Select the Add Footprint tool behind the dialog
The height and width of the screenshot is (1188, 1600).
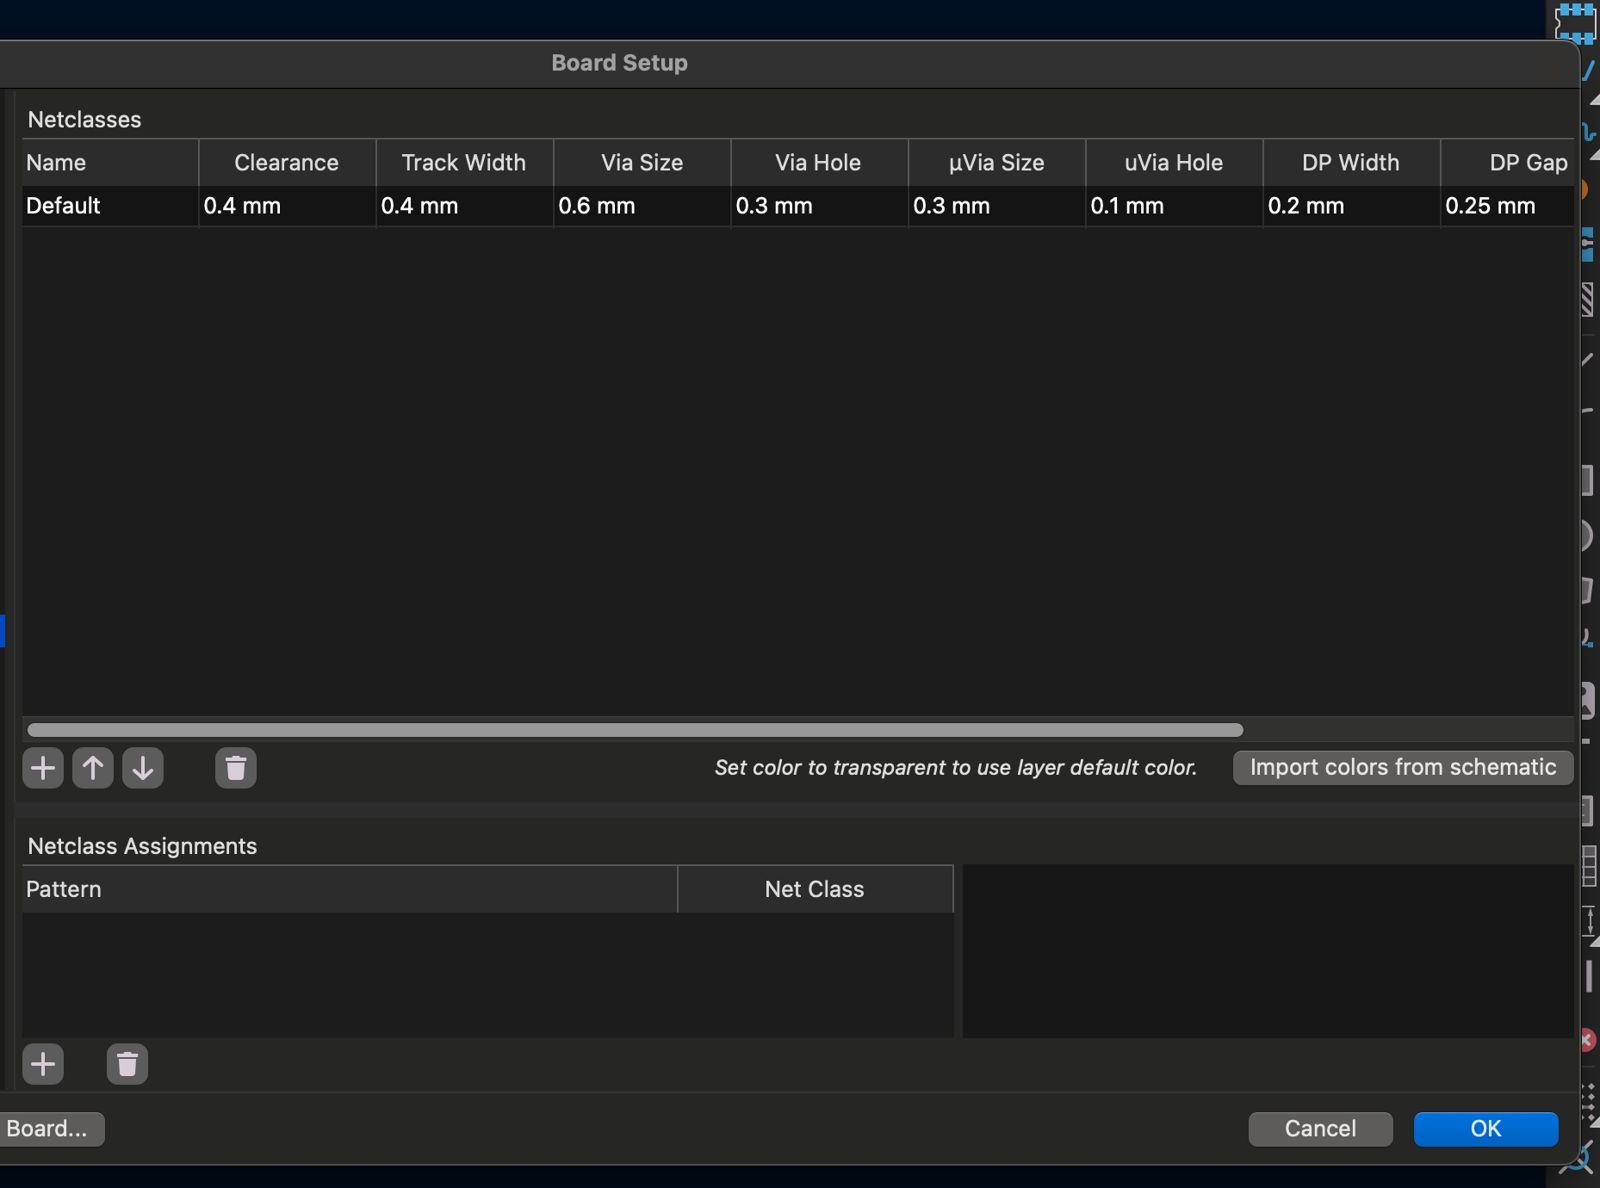pos(1576,22)
